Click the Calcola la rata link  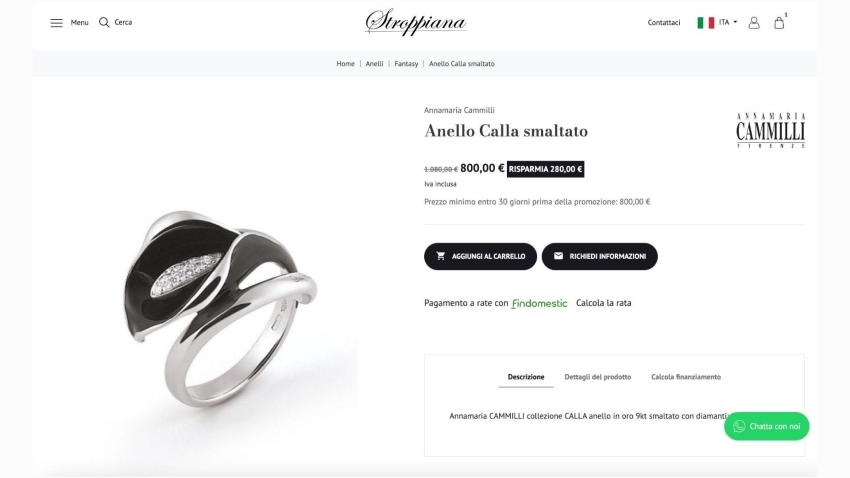point(603,303)
